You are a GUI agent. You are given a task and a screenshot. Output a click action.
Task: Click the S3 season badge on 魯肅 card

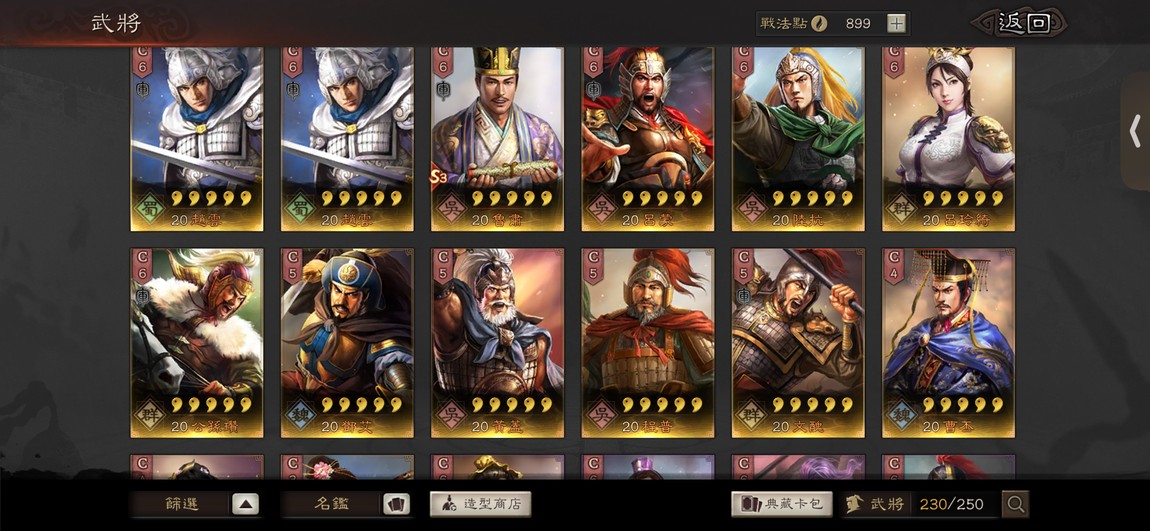point(439,177)
